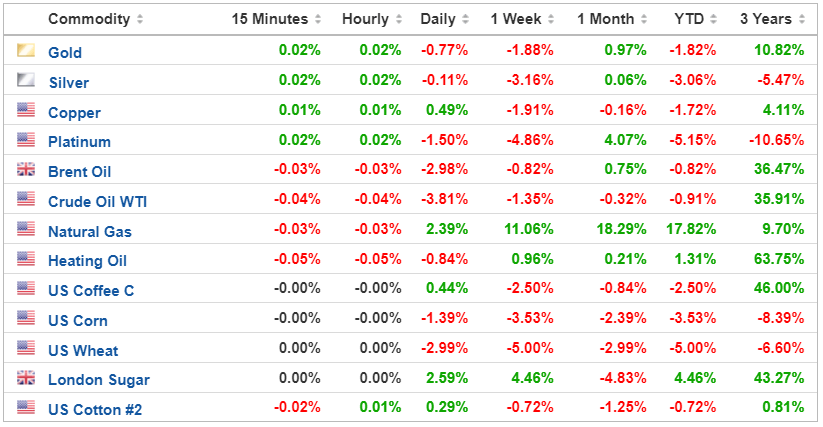Click the US flag beside US Wheat
Viewport: 823px width, 427px height.
pos(26,350)
